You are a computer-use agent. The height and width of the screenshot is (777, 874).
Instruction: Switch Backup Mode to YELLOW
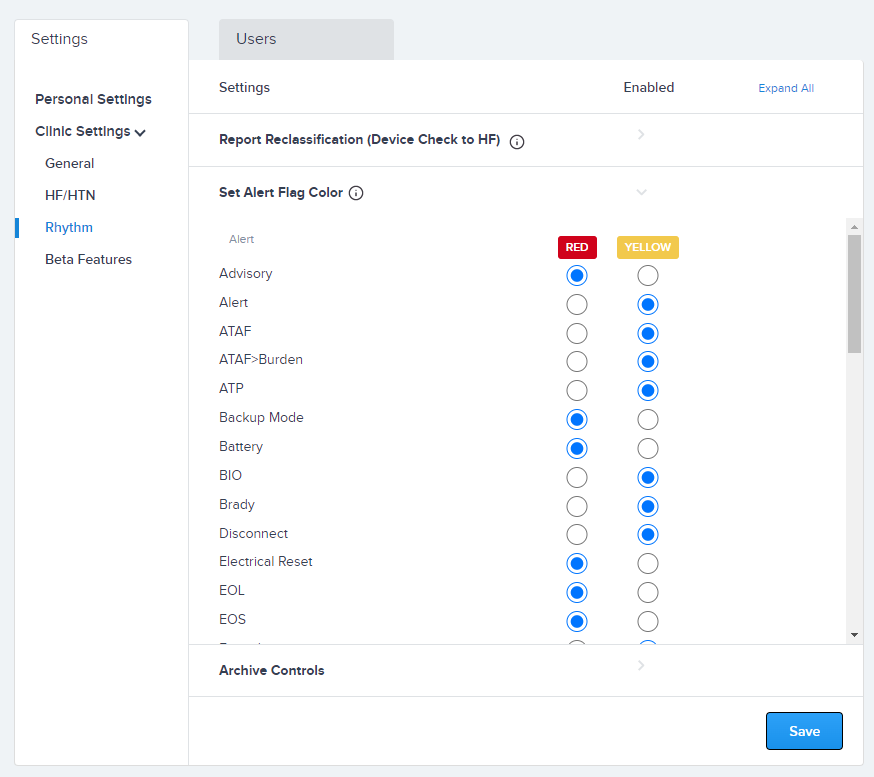click(647, 419)
